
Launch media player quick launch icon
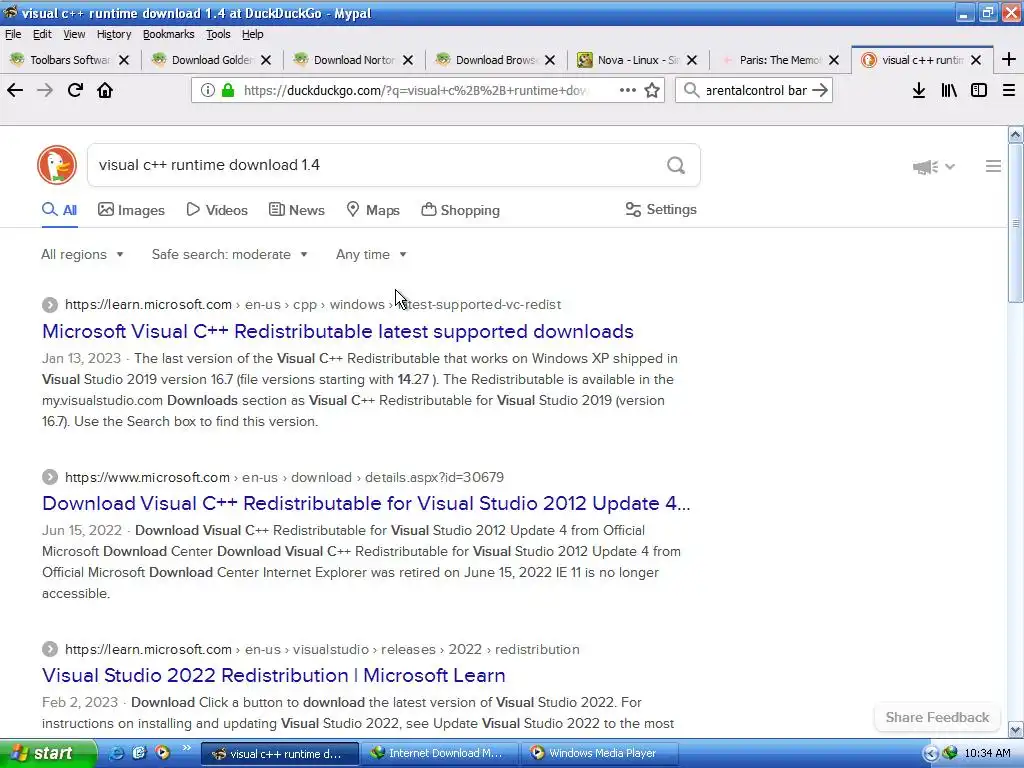tap(162, 753)
